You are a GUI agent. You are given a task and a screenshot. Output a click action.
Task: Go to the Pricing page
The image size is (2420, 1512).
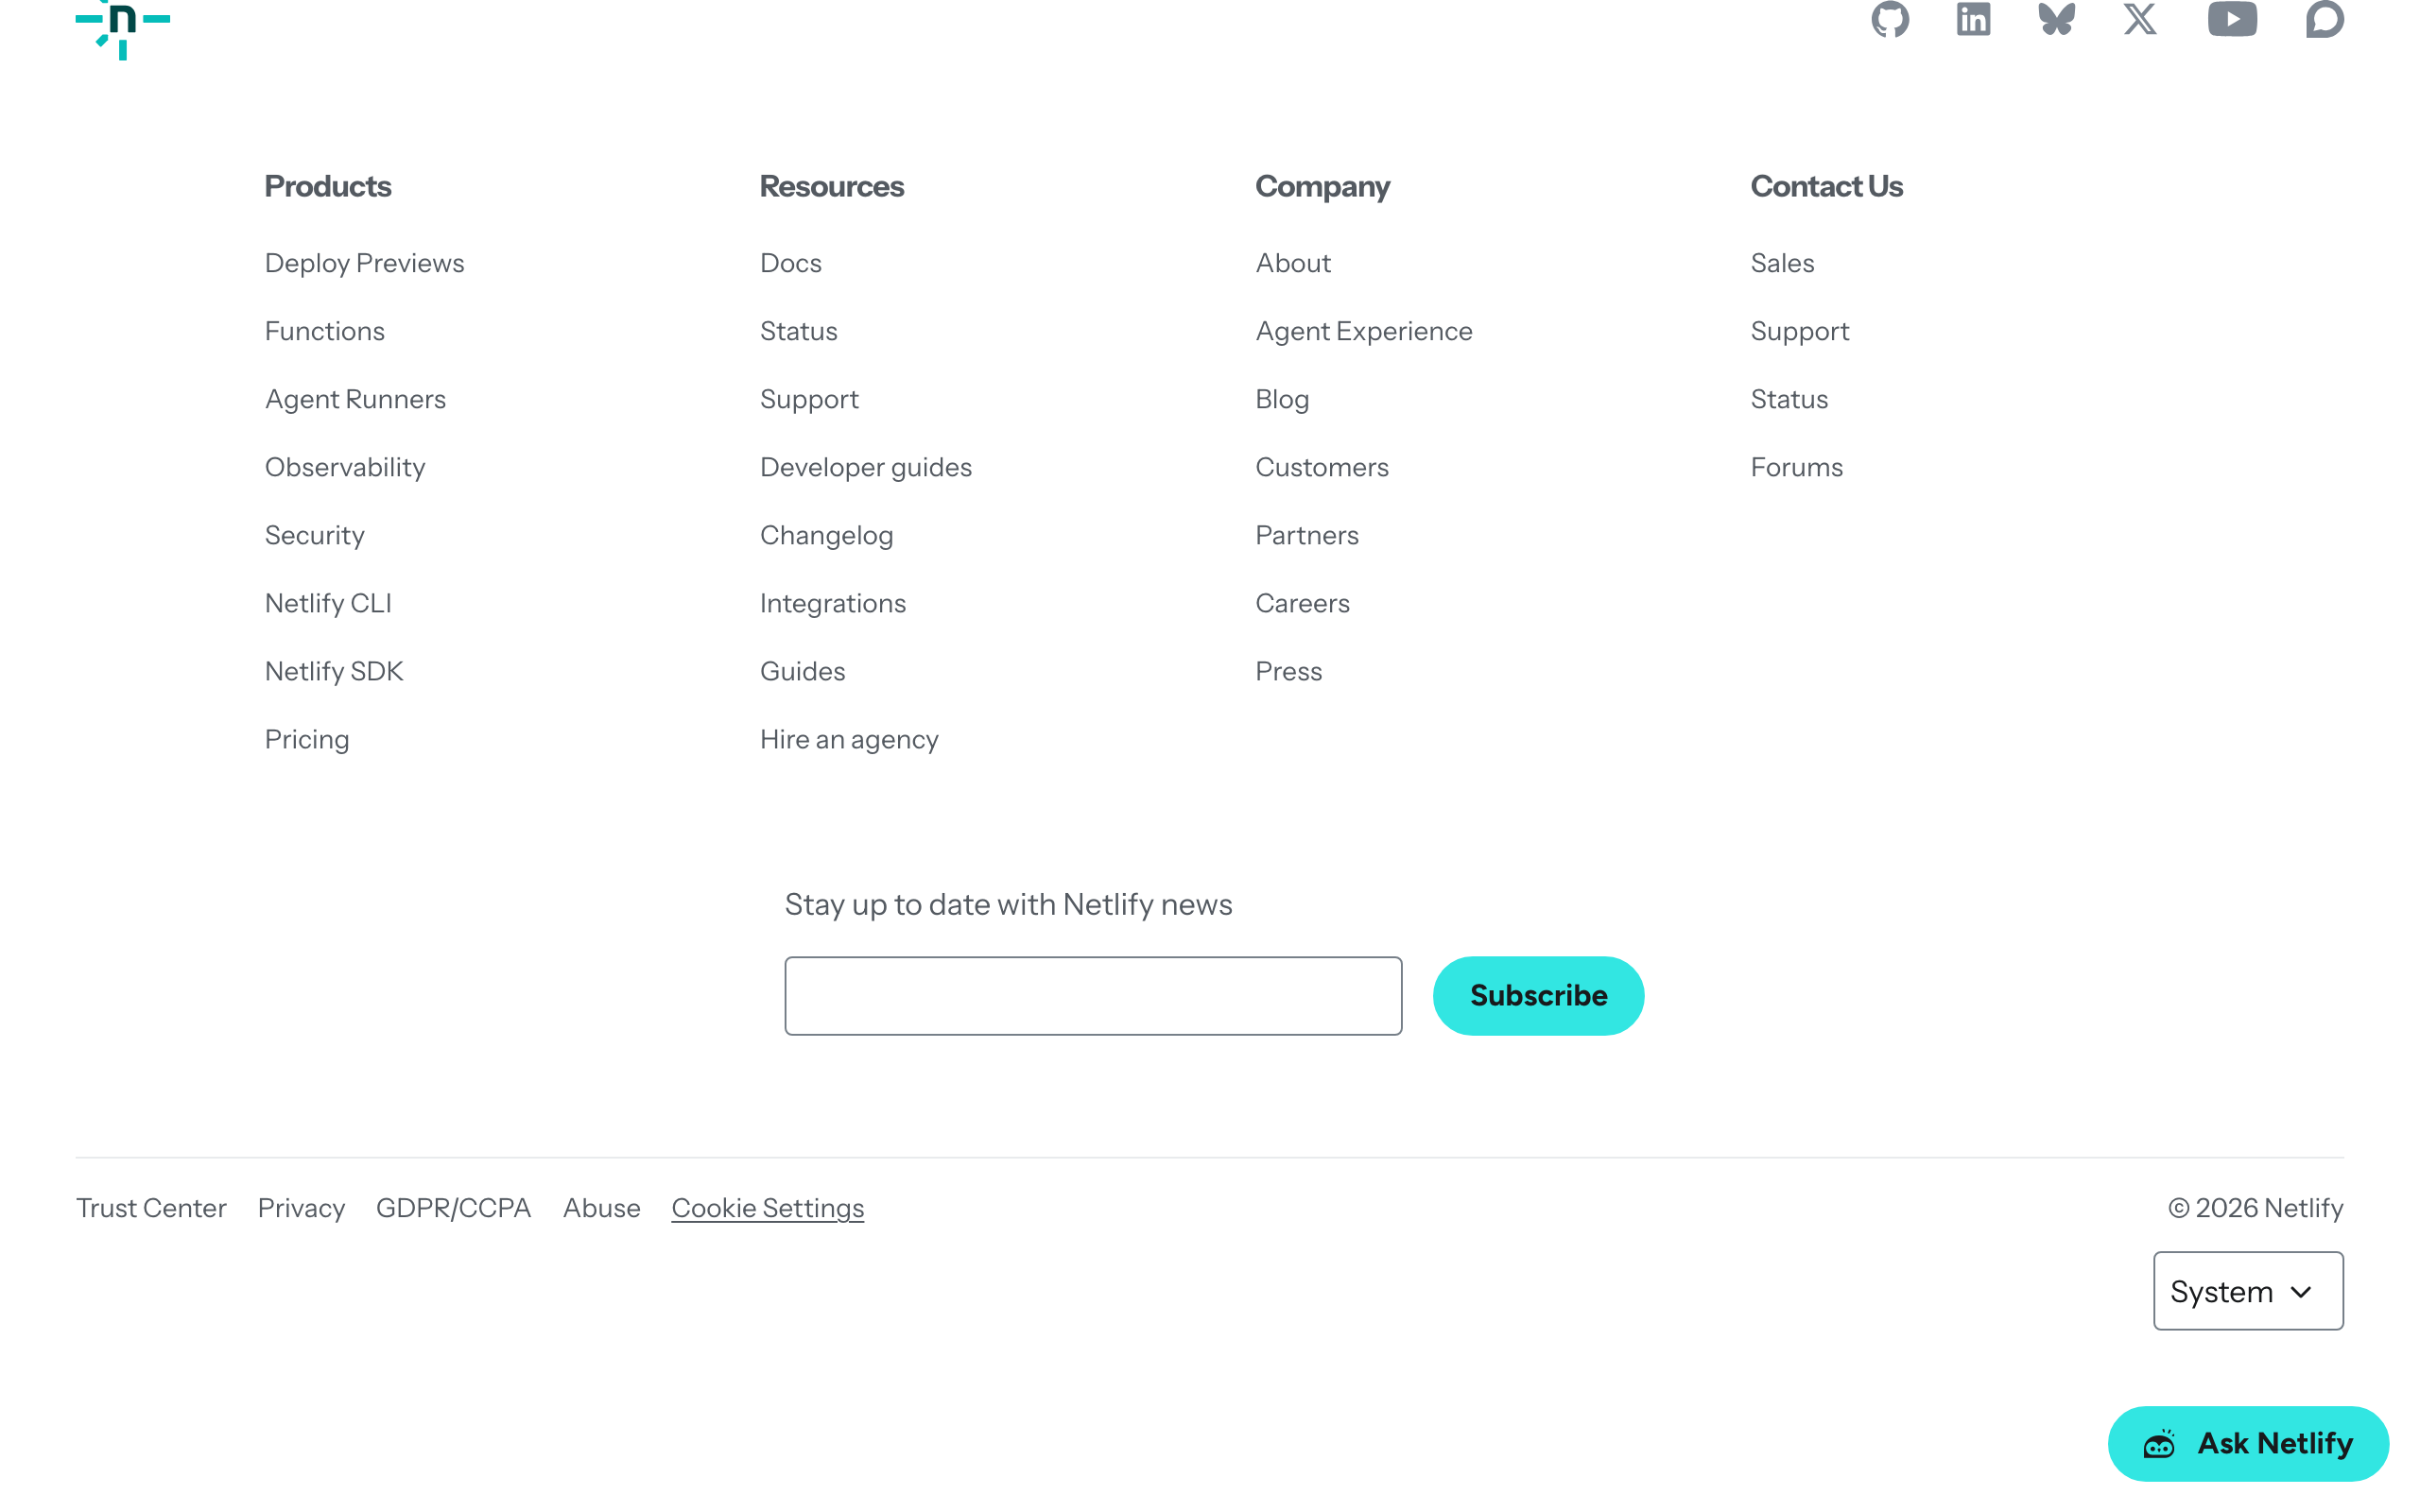coord(306,739)
